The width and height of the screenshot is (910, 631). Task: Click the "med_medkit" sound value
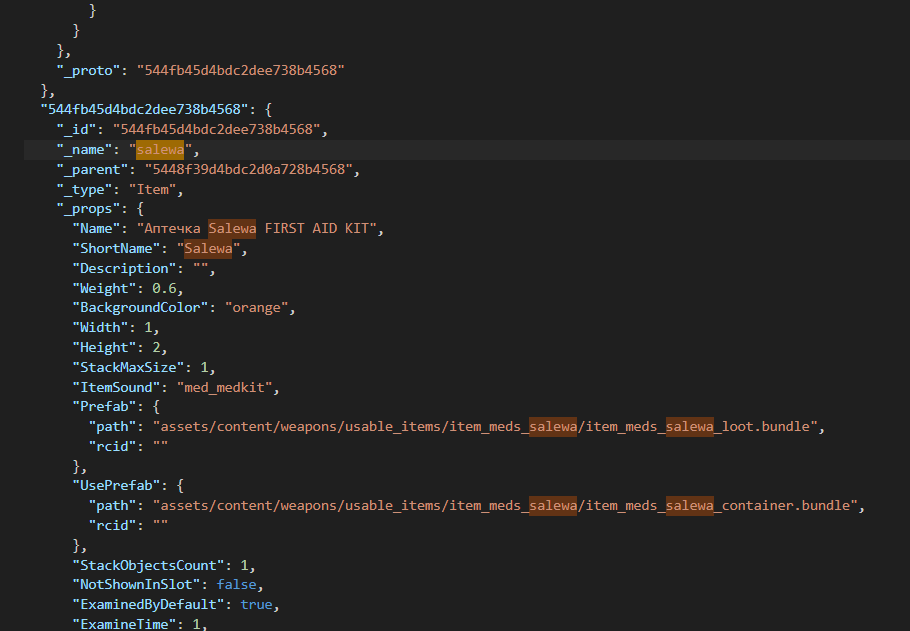point(225,387)
